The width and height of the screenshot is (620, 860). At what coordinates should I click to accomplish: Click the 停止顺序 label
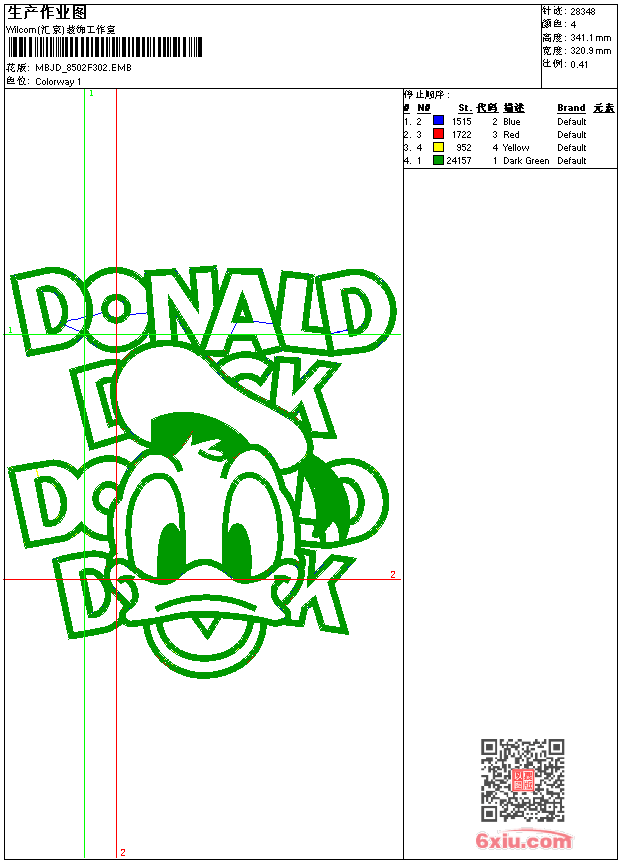pyautogui.click(x=426, y=94)
